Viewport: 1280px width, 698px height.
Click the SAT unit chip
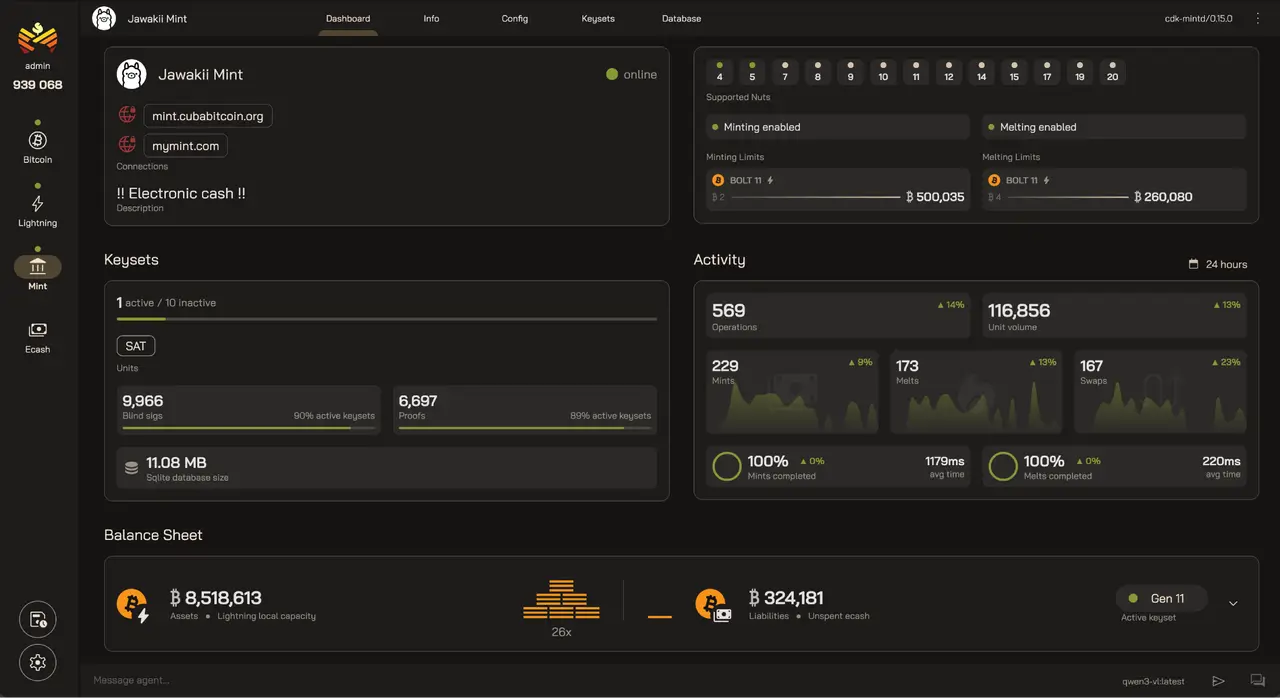(136, 346)
